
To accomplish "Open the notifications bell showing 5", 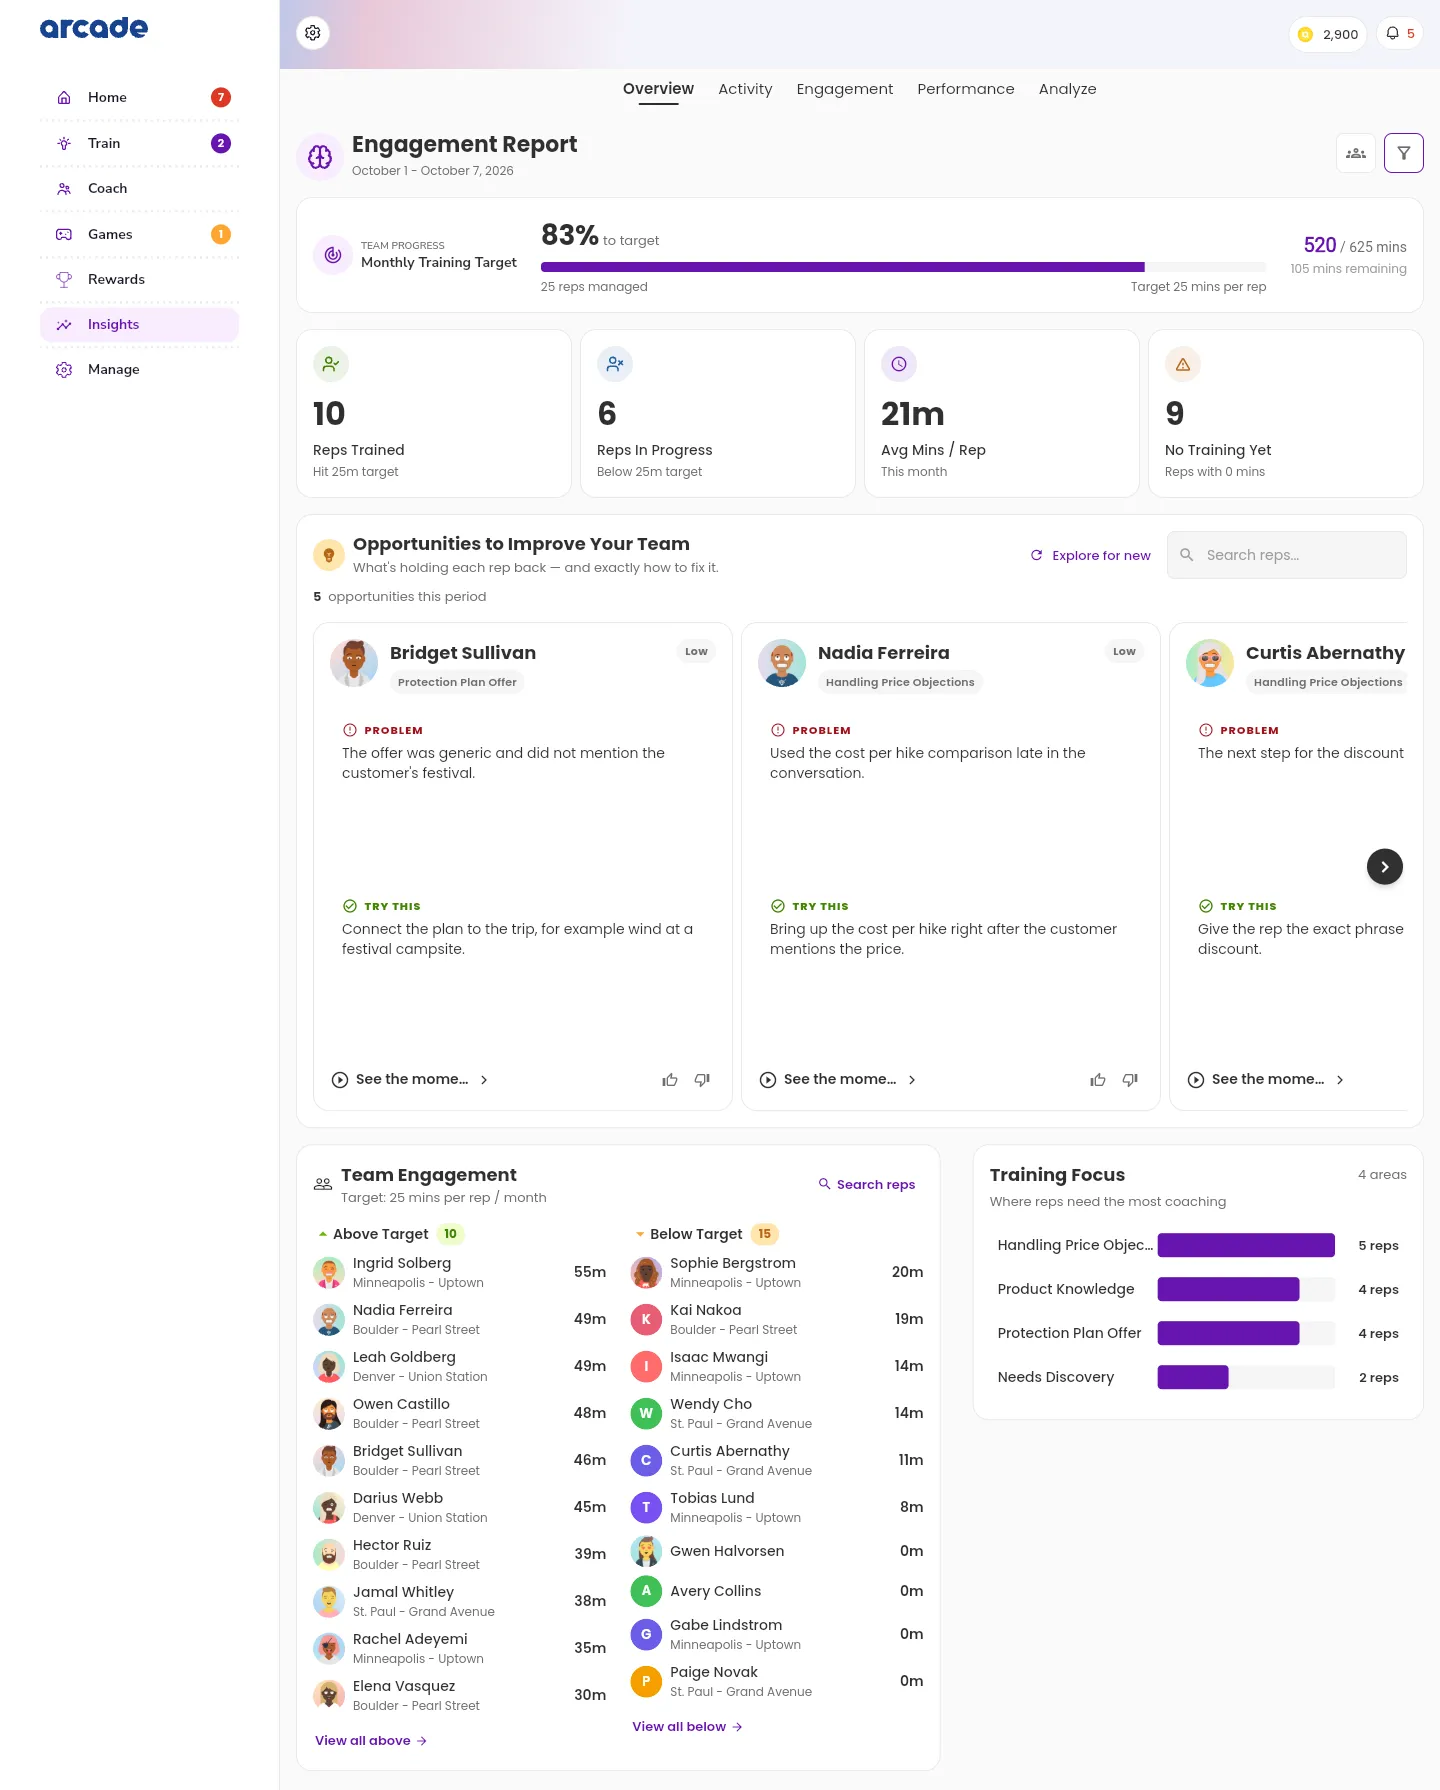I will pos(1399,34).
